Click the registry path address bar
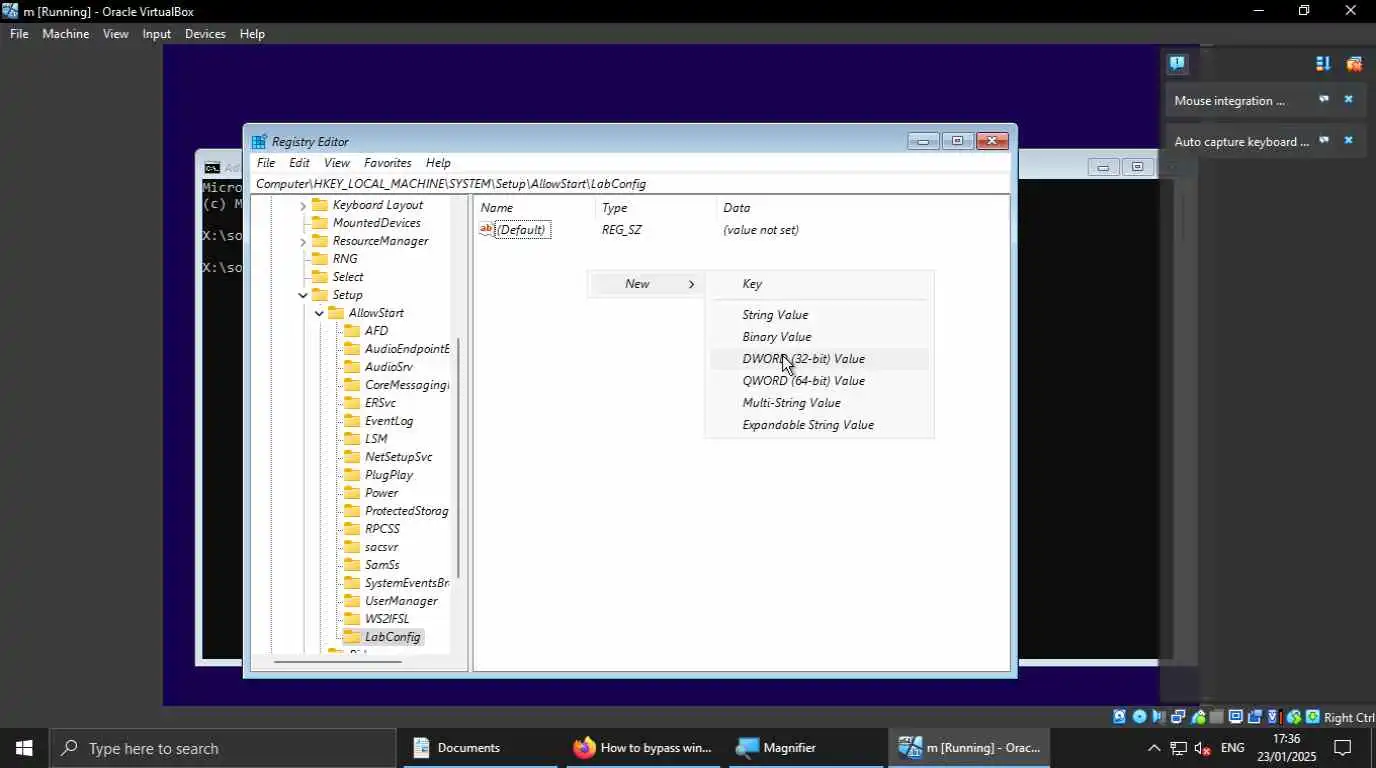1376x768 pixels. 630,184
